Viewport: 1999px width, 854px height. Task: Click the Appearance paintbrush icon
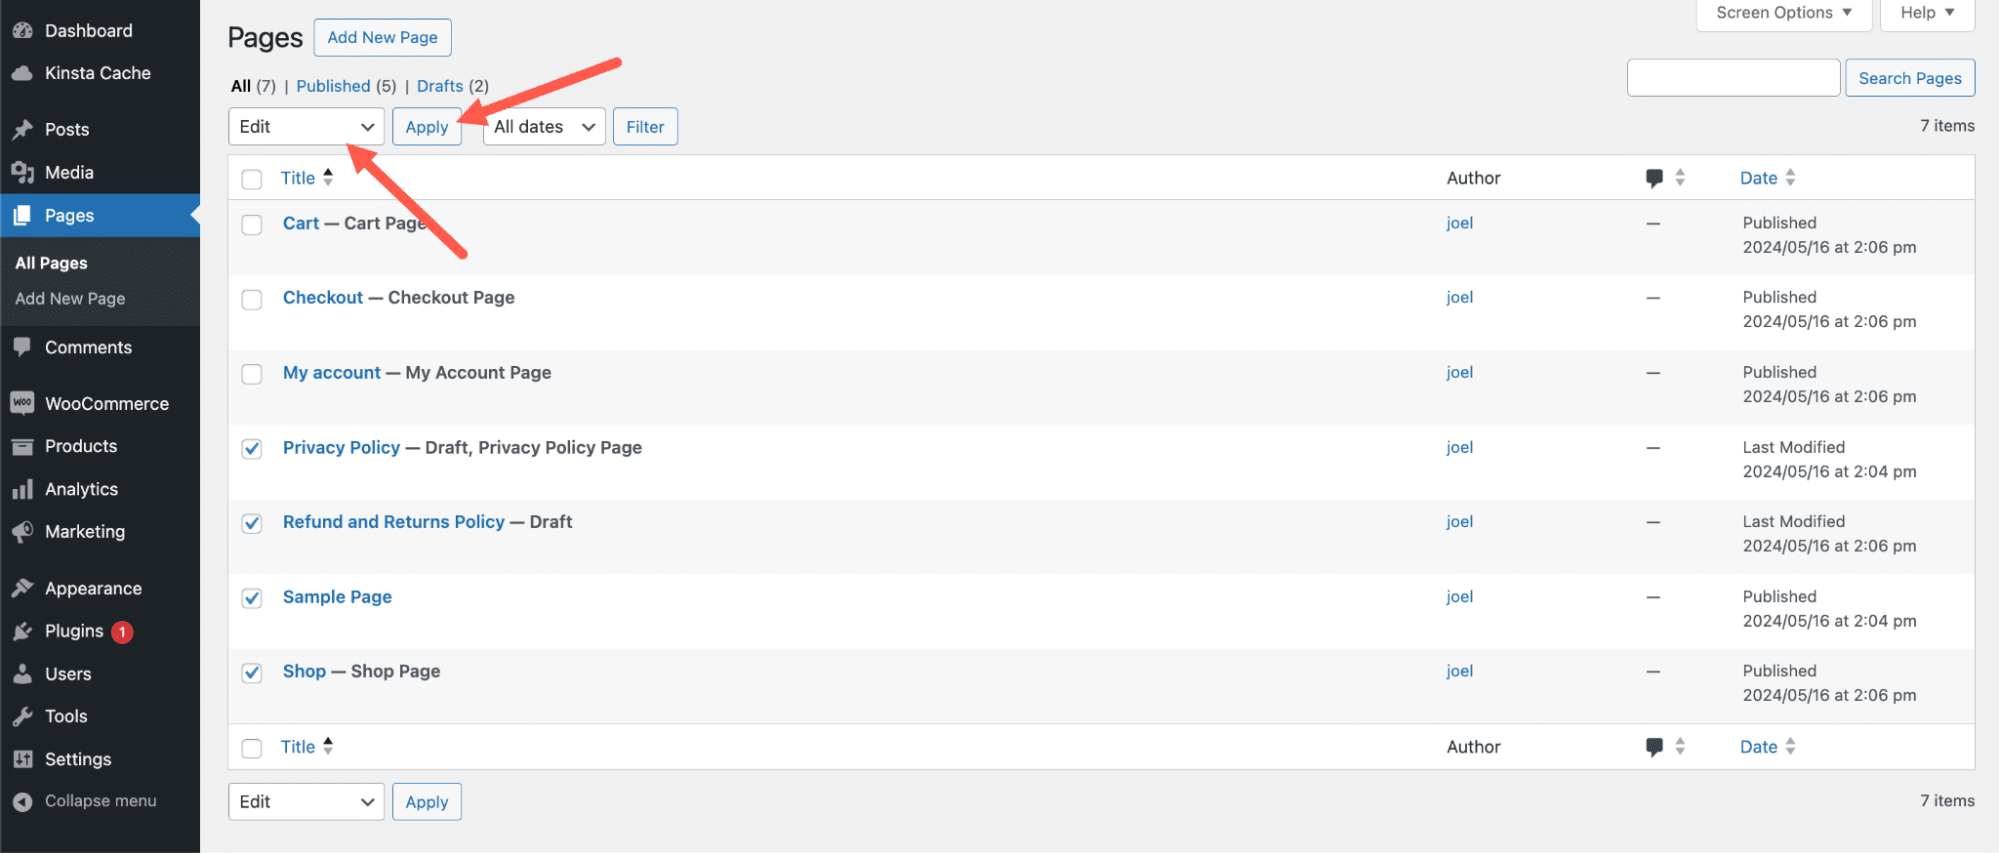[22, 588]
